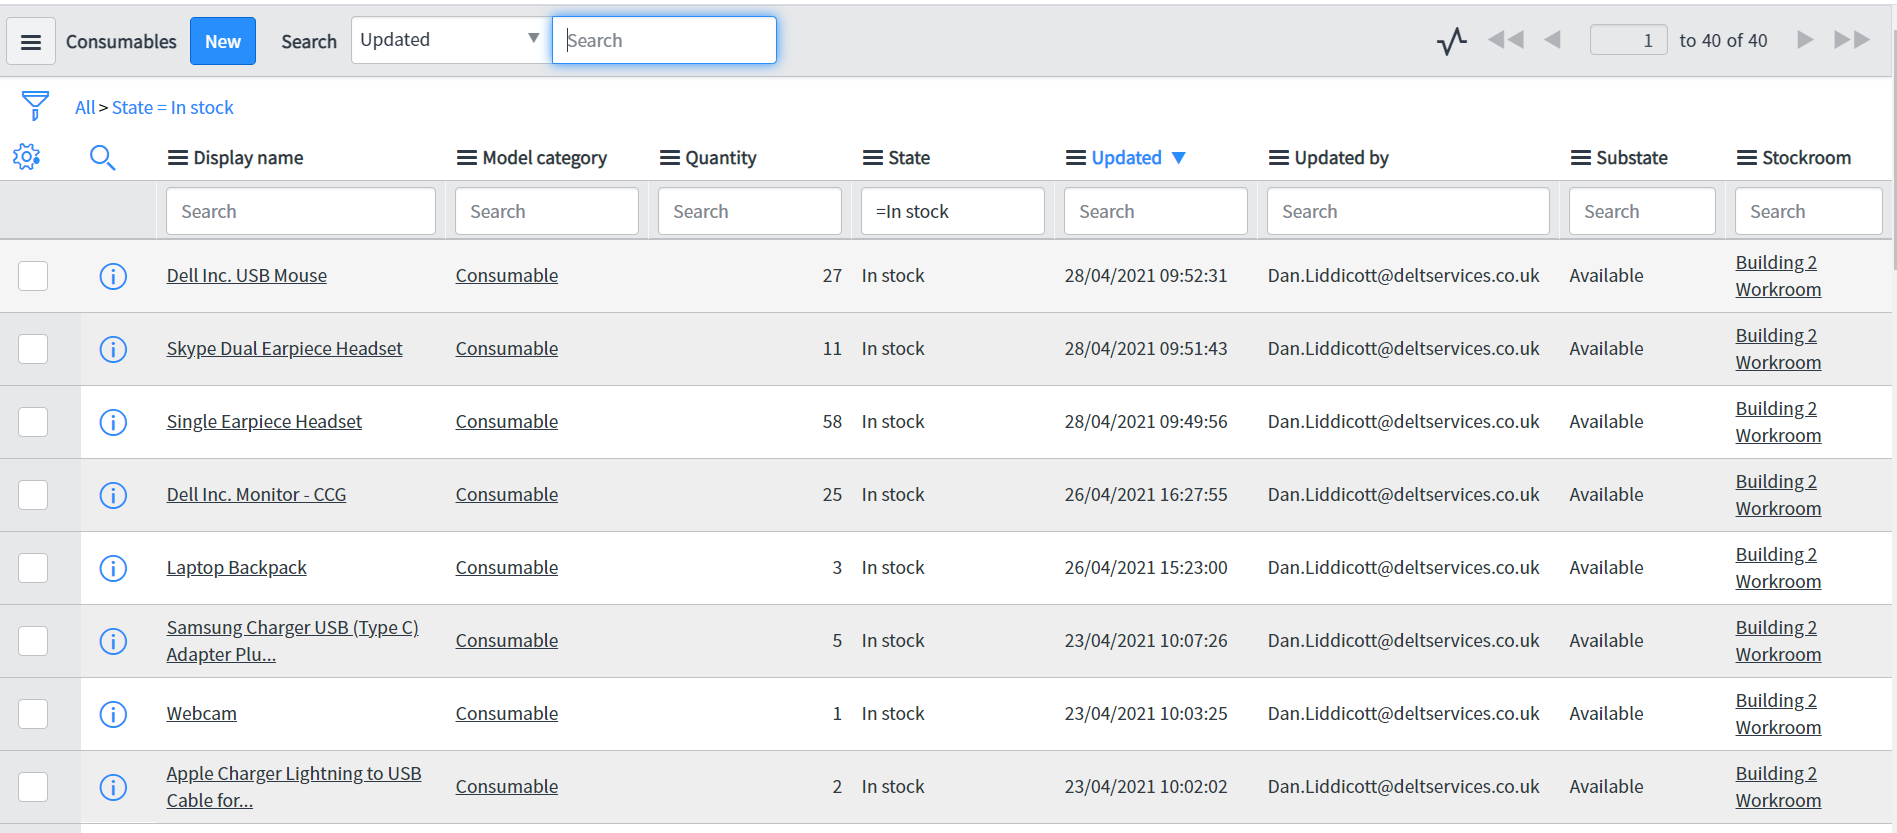Select the Laptop Backpack checkbox
Image resolution: width=1897 pixels, height=833 pixels.
point(33,568)
